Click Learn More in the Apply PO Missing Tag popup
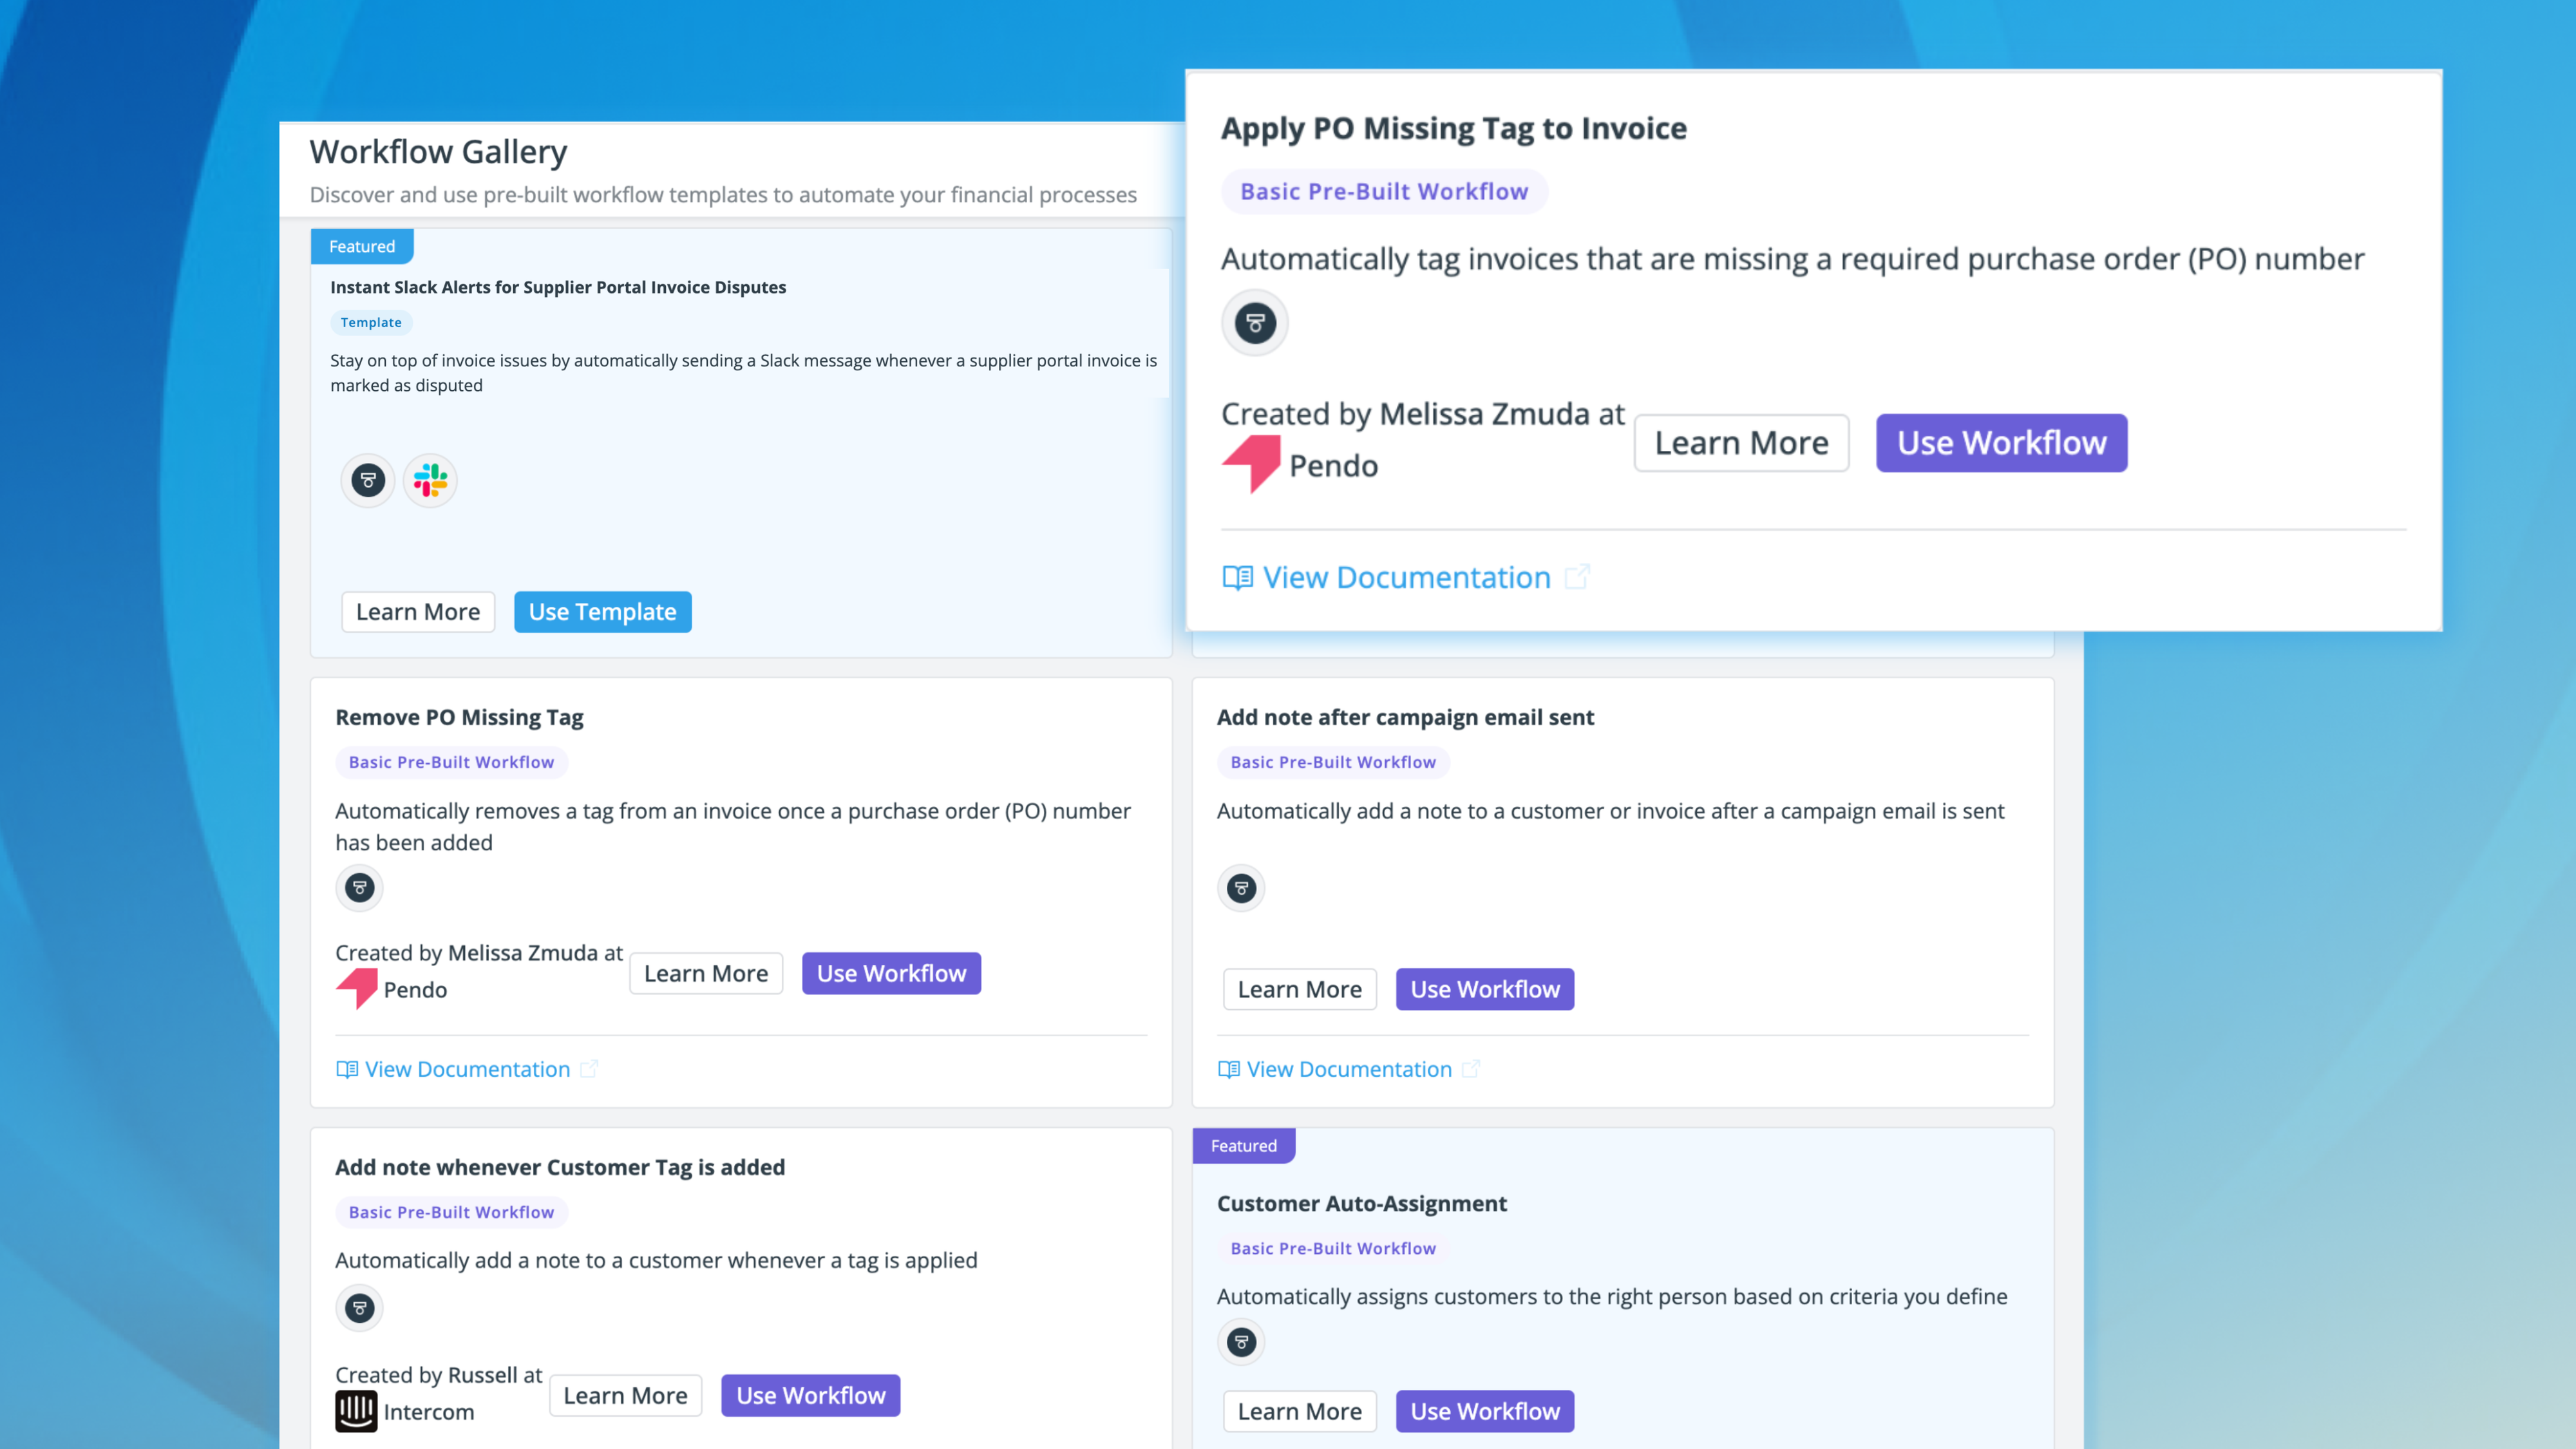This screenshot has height=1449, width=2576. (1742, 443)
